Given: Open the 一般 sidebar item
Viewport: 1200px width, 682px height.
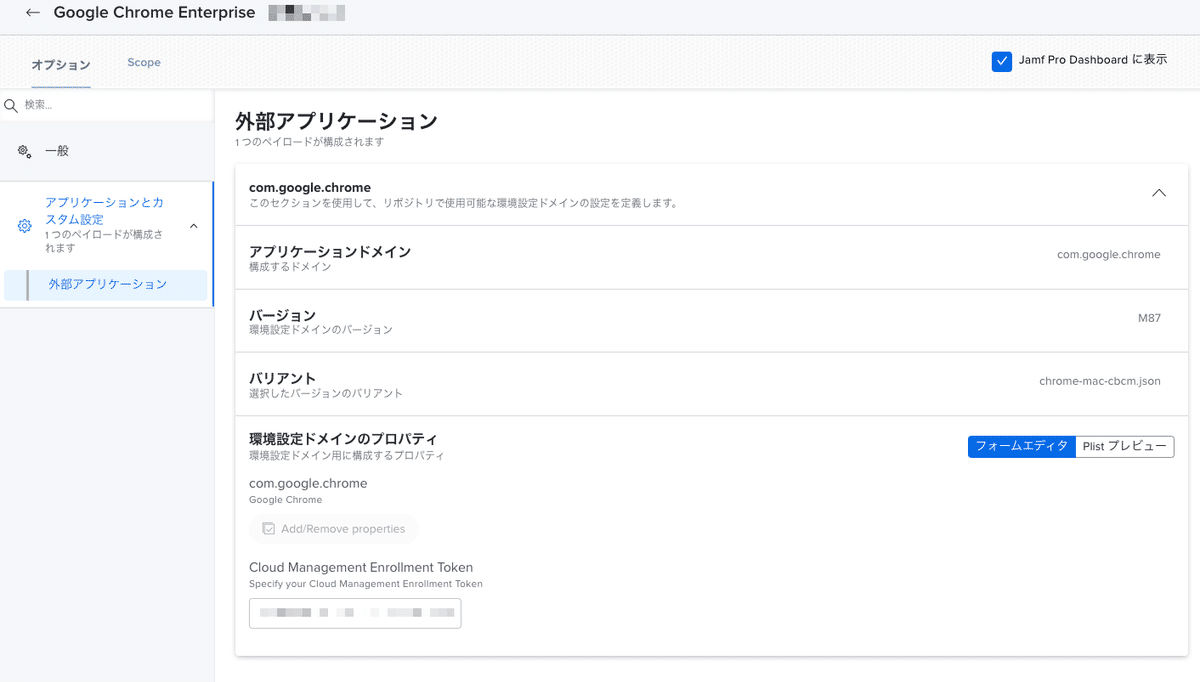Looking at the screenshot, I should tap(107, 151).
